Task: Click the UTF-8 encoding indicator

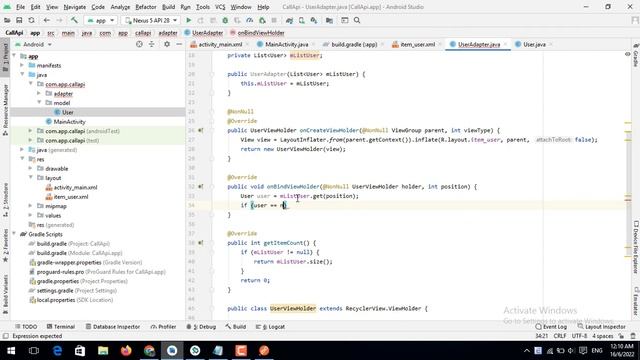Action: [x=579, y=336]
